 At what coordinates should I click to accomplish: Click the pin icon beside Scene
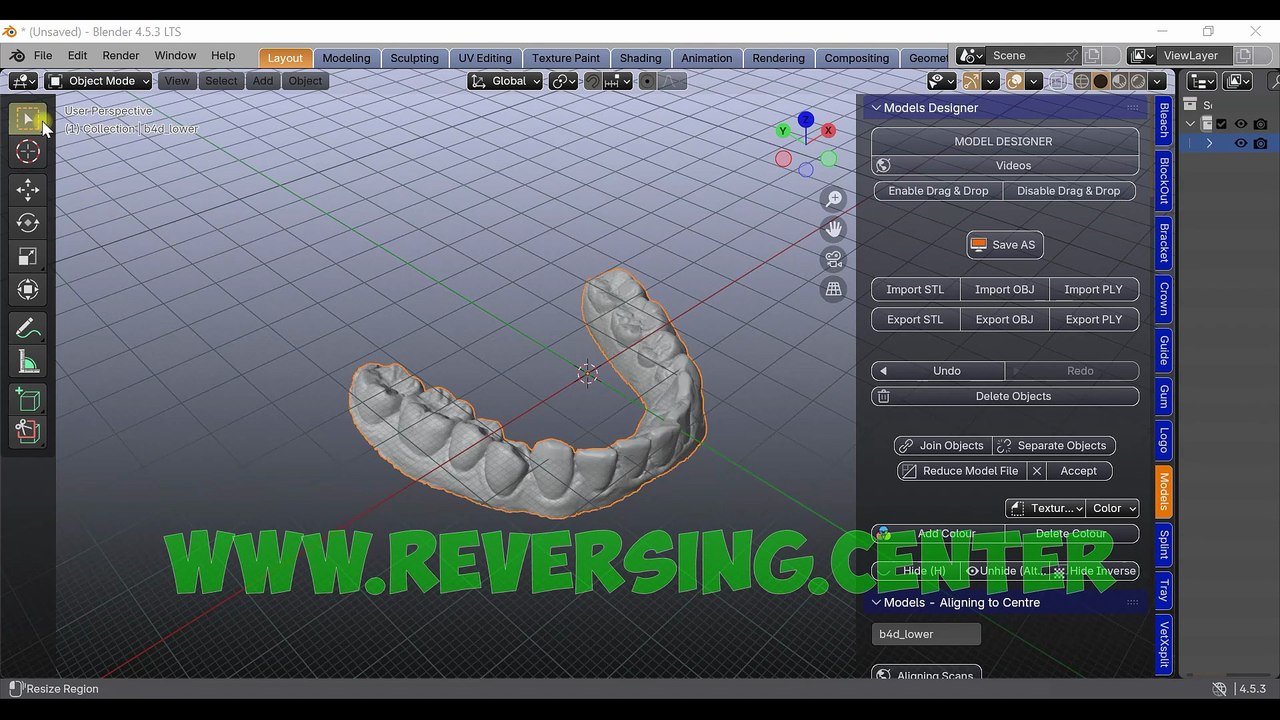[x=1071, y=56]
